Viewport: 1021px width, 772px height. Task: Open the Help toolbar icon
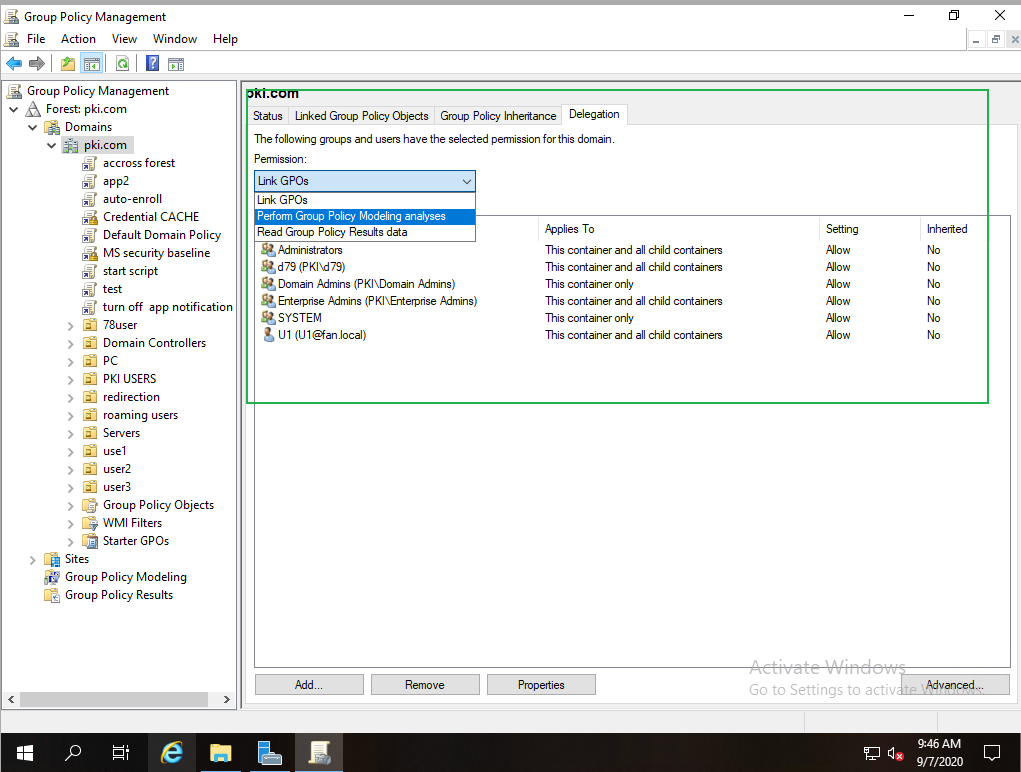[152, 64]
